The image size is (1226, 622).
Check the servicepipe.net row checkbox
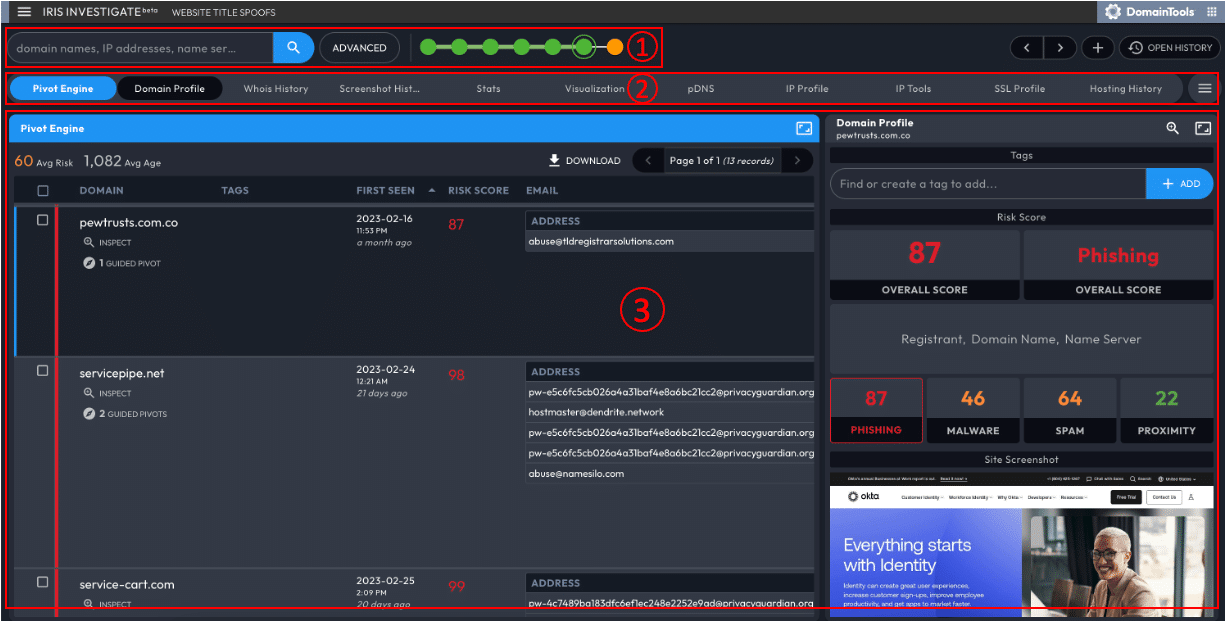coord(42,370)
